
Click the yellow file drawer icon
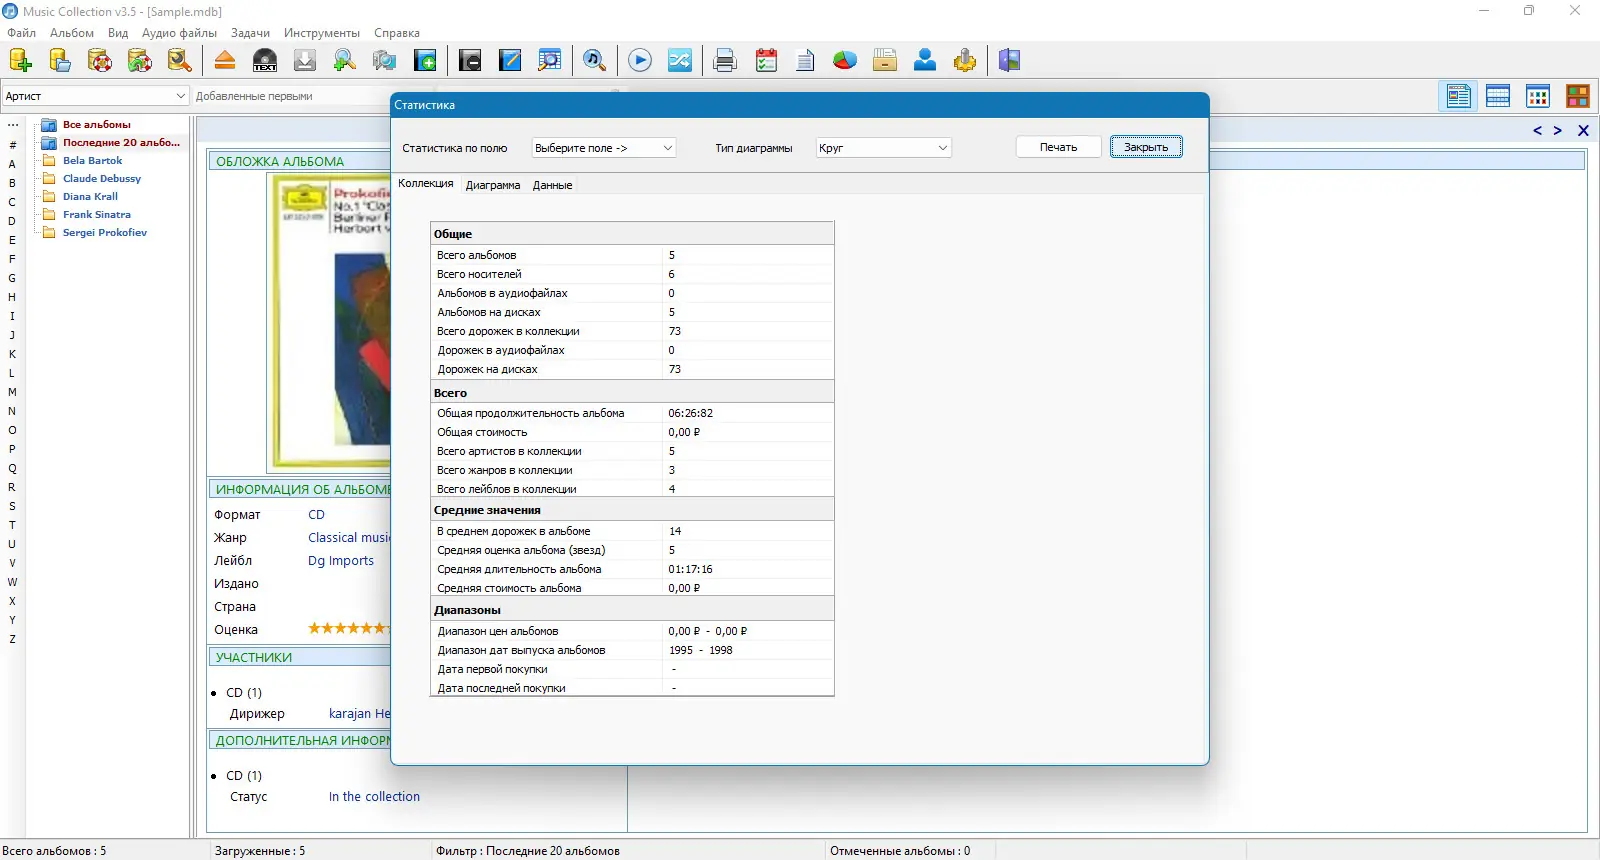[885, 61]
